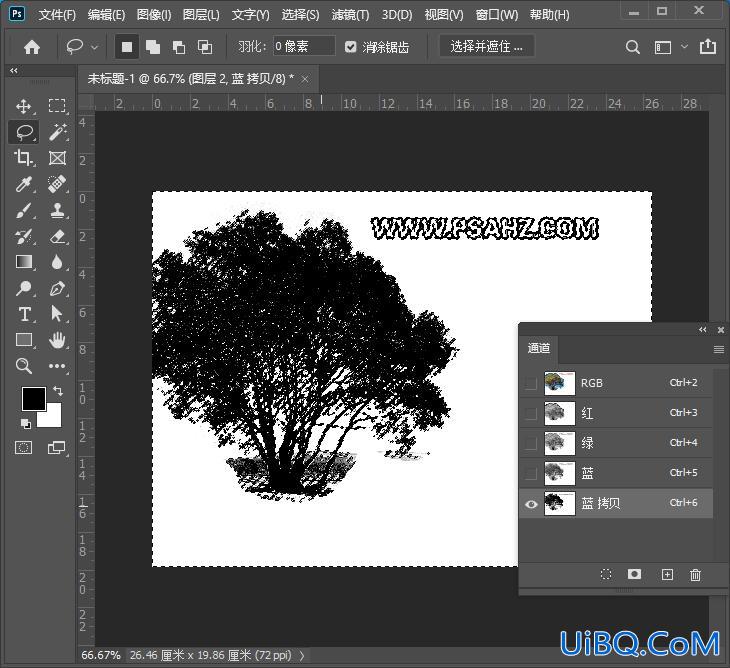Choose Add to Selection mode
The height and width of the screenshot is (668, 730).
[153, 47]
